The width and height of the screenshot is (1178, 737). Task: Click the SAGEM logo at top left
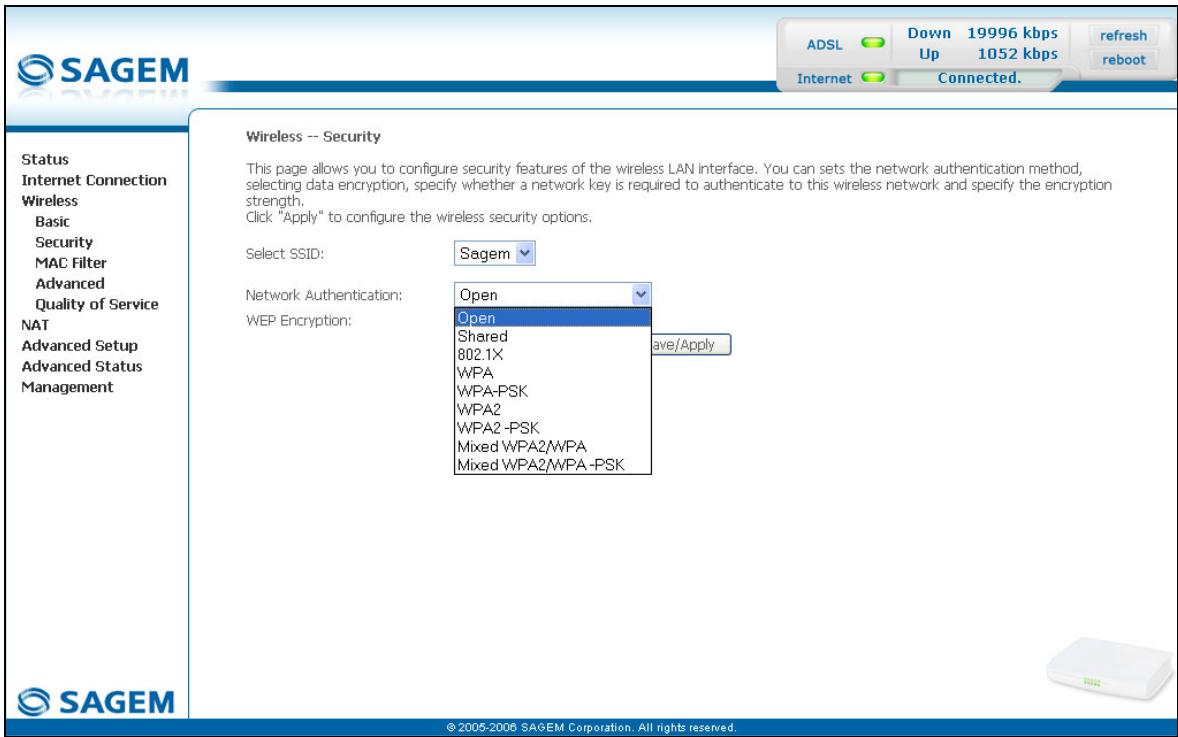103,71
